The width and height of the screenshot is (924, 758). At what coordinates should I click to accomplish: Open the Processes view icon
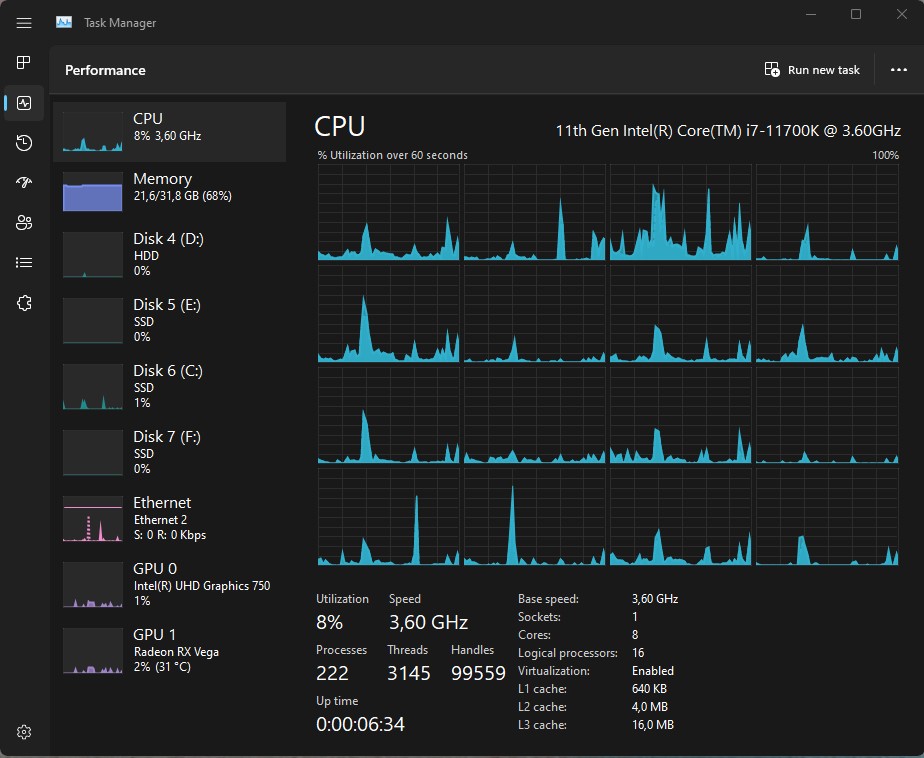(23, 62)
